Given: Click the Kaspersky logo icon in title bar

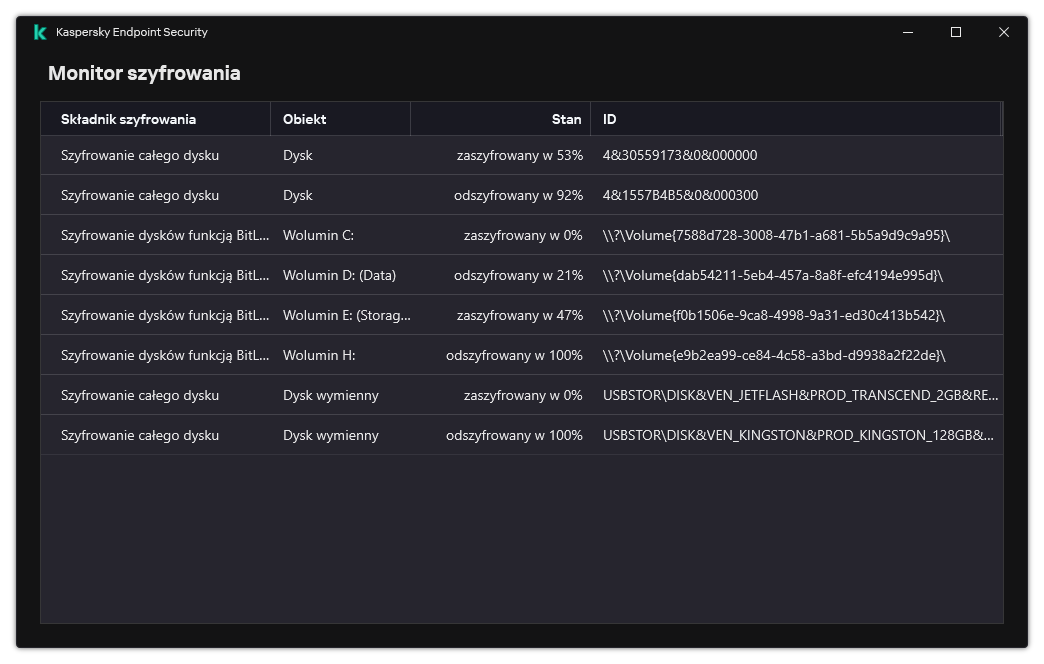Looking at the screenshot, I should (x=40, y=32).
